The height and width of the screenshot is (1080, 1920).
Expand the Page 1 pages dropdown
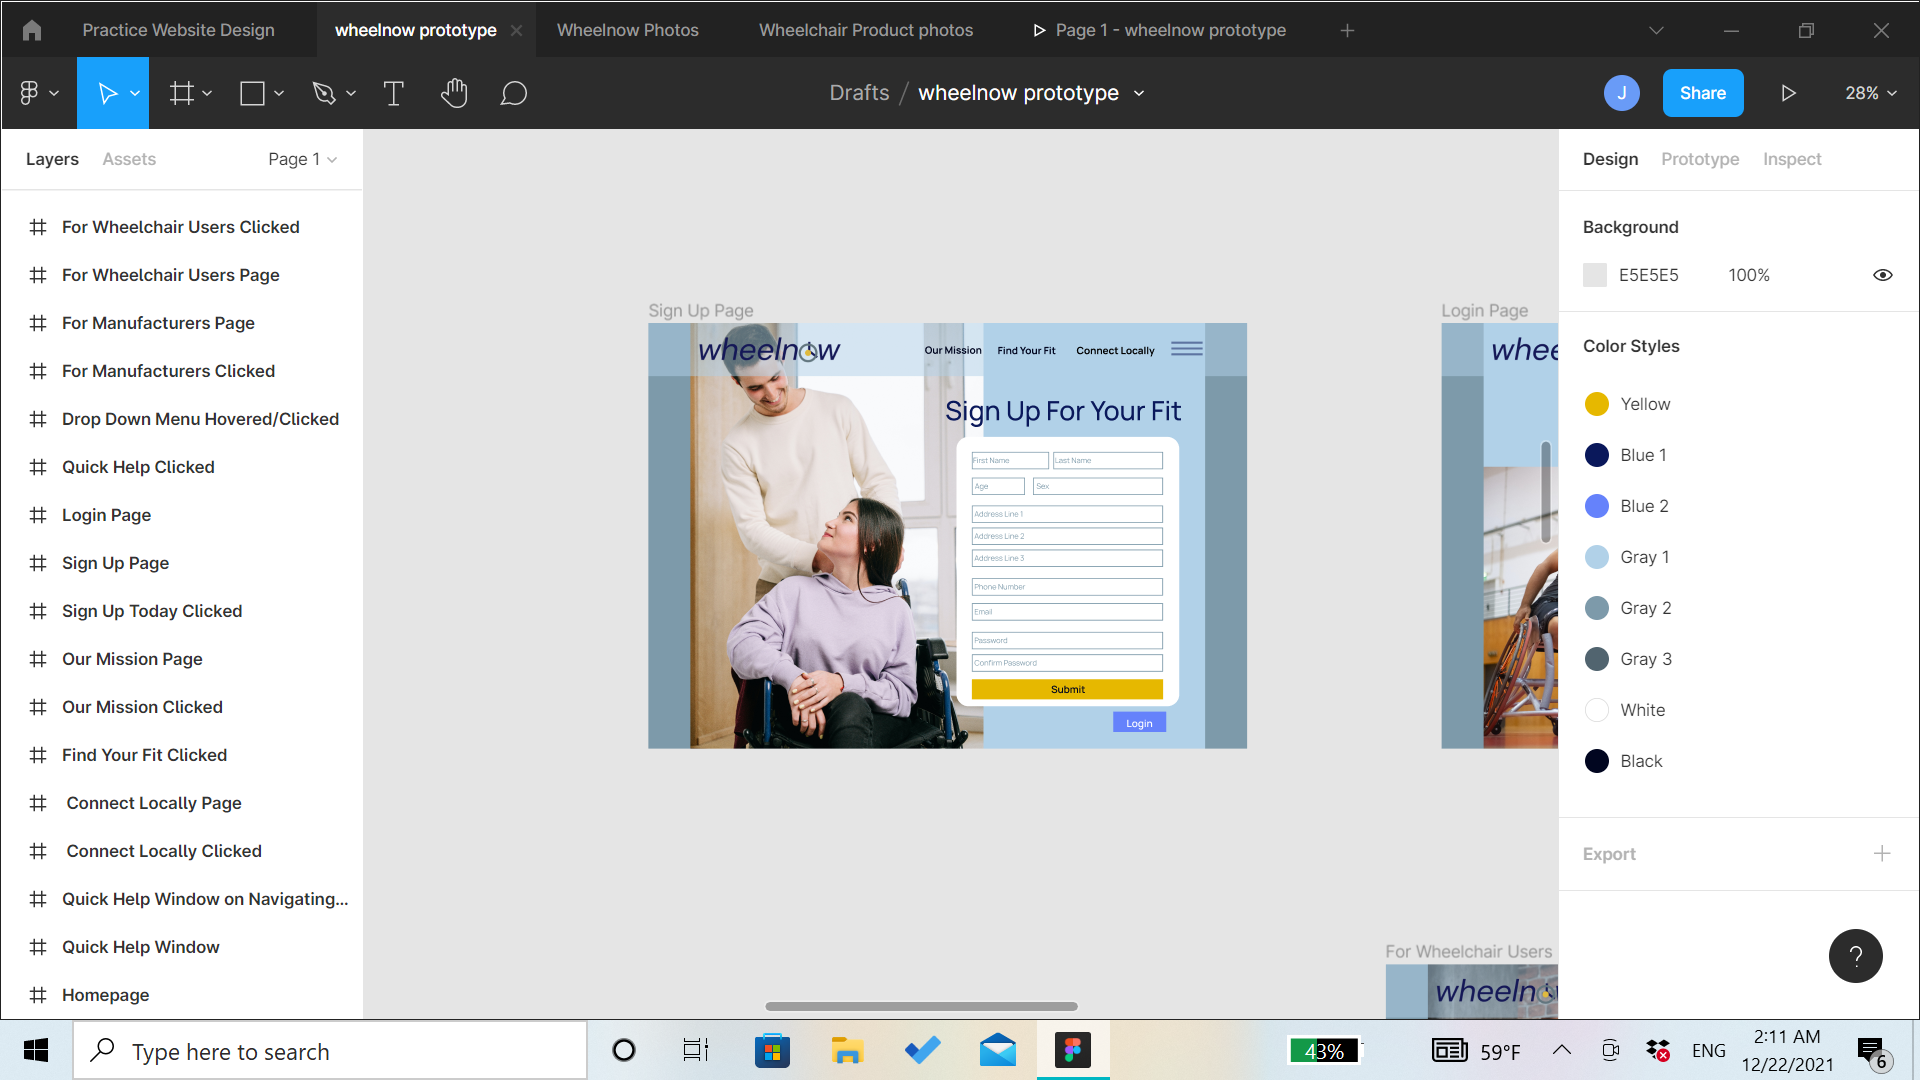[302, 159]
